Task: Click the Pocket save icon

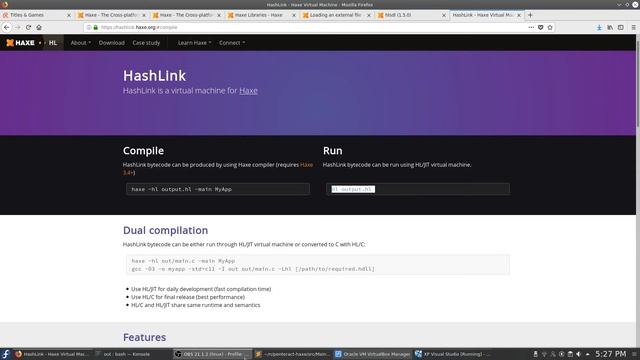Action: click(x=540, y=27)
